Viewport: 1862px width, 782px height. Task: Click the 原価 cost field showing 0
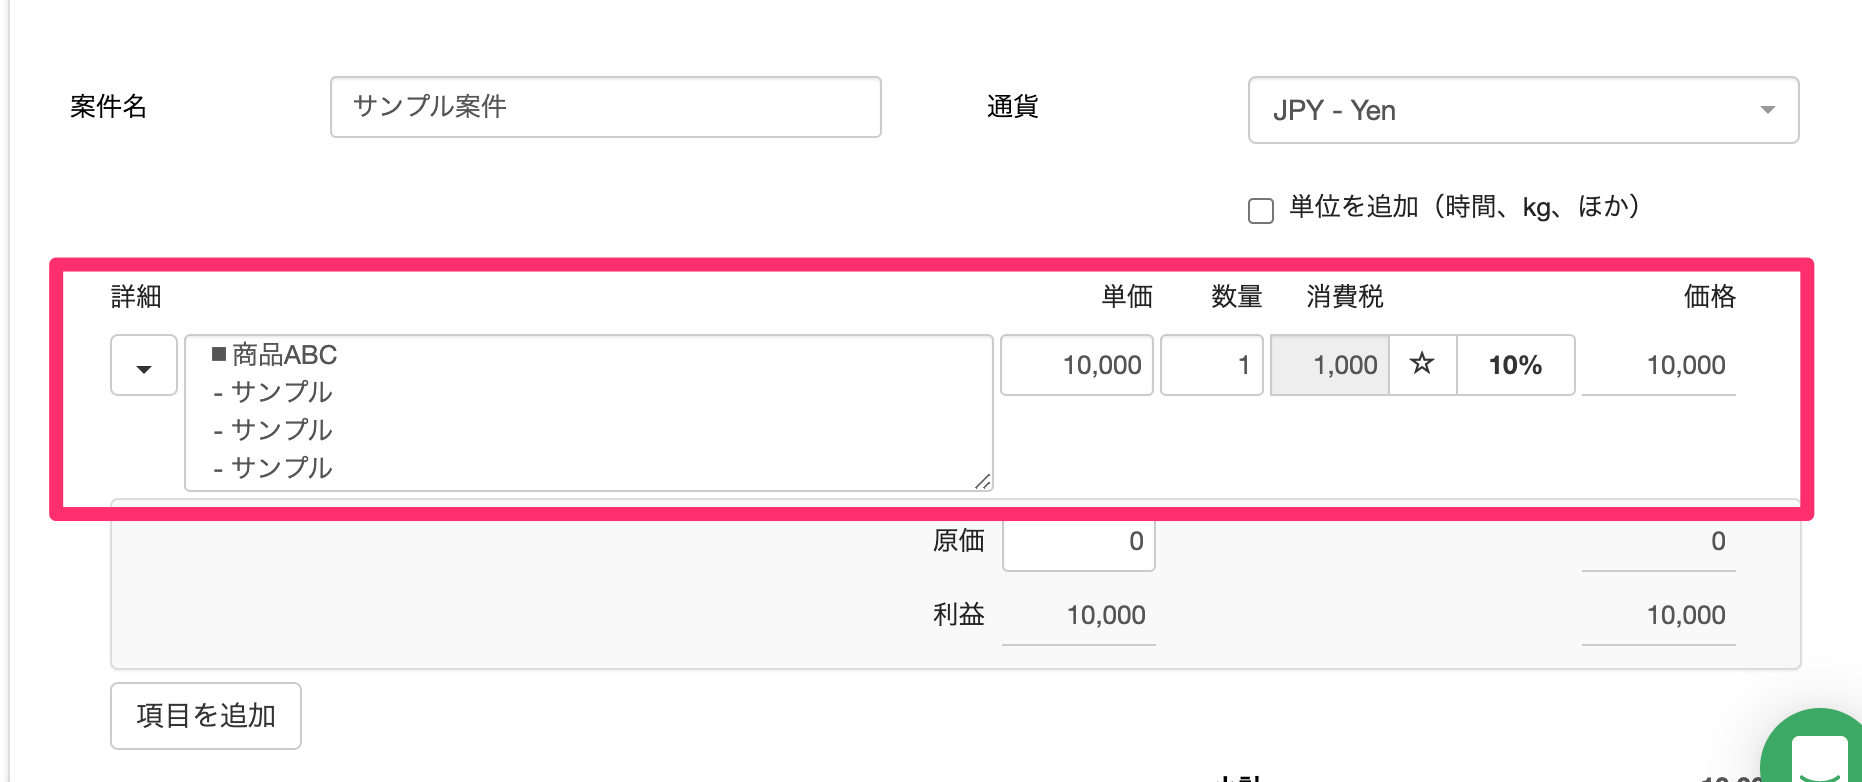[x=1078, y=541]
